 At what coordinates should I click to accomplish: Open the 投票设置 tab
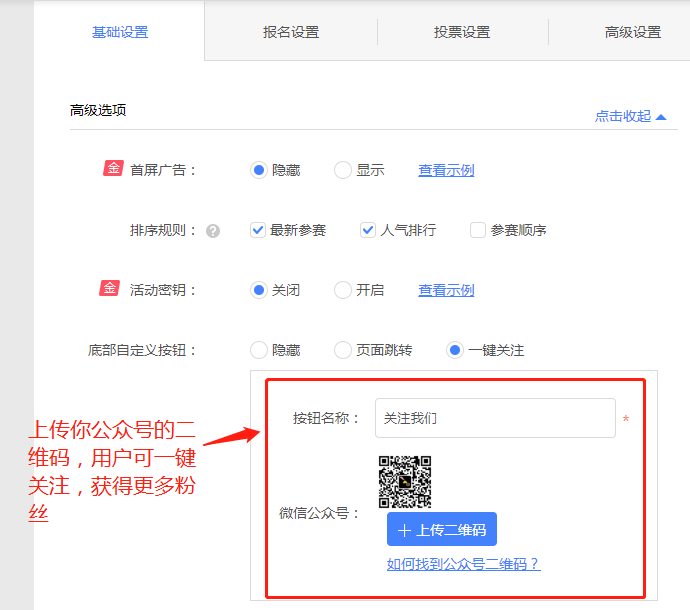462,32
